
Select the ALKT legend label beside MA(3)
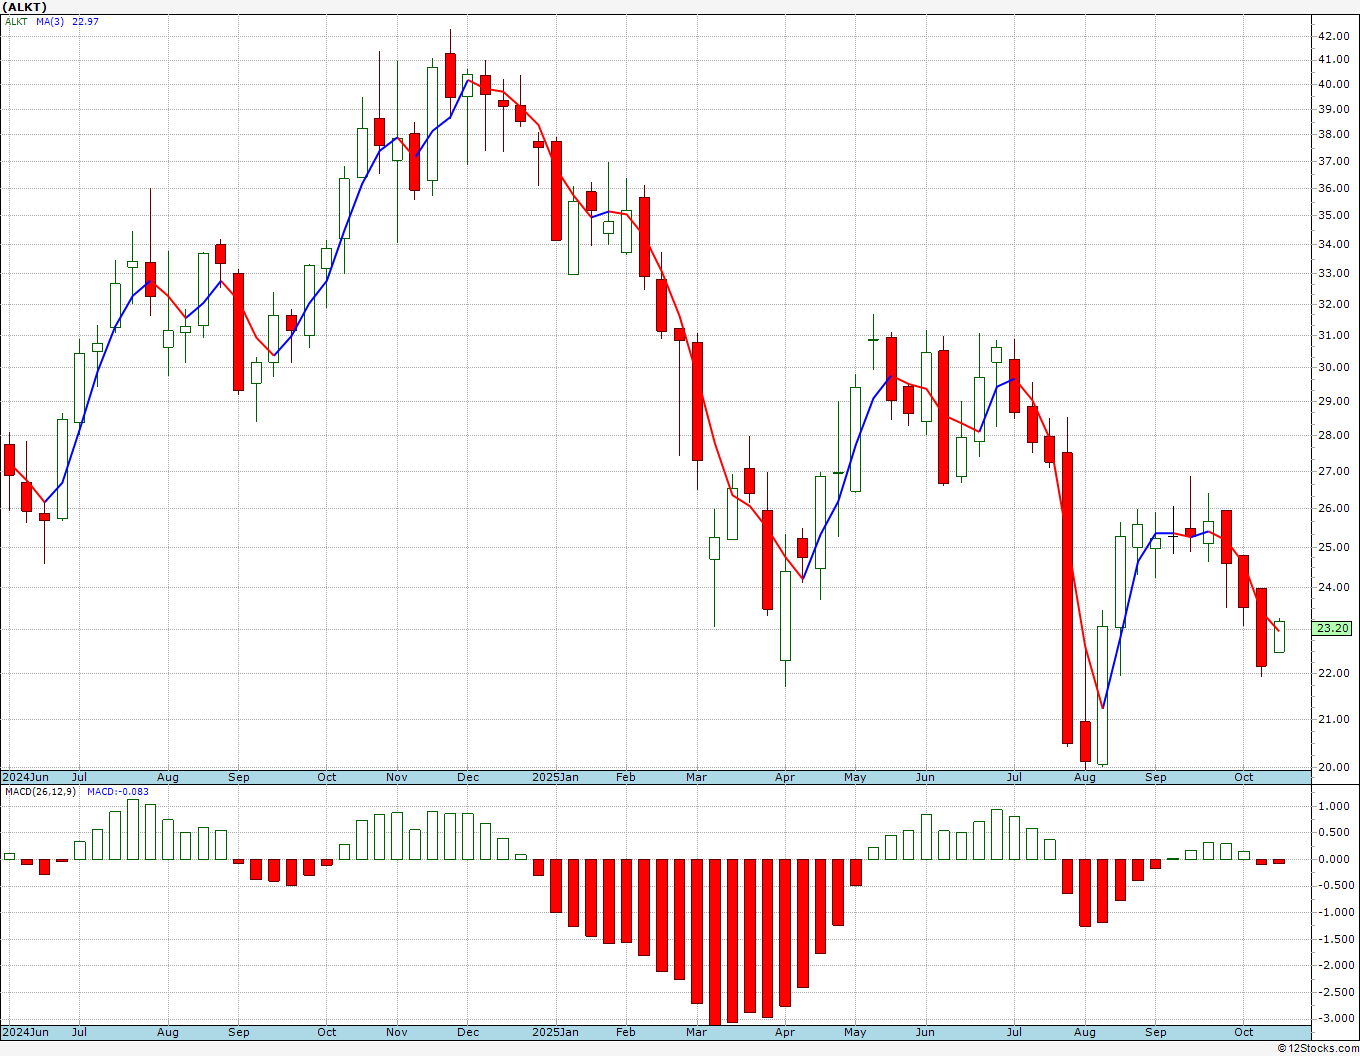point(17,21)
